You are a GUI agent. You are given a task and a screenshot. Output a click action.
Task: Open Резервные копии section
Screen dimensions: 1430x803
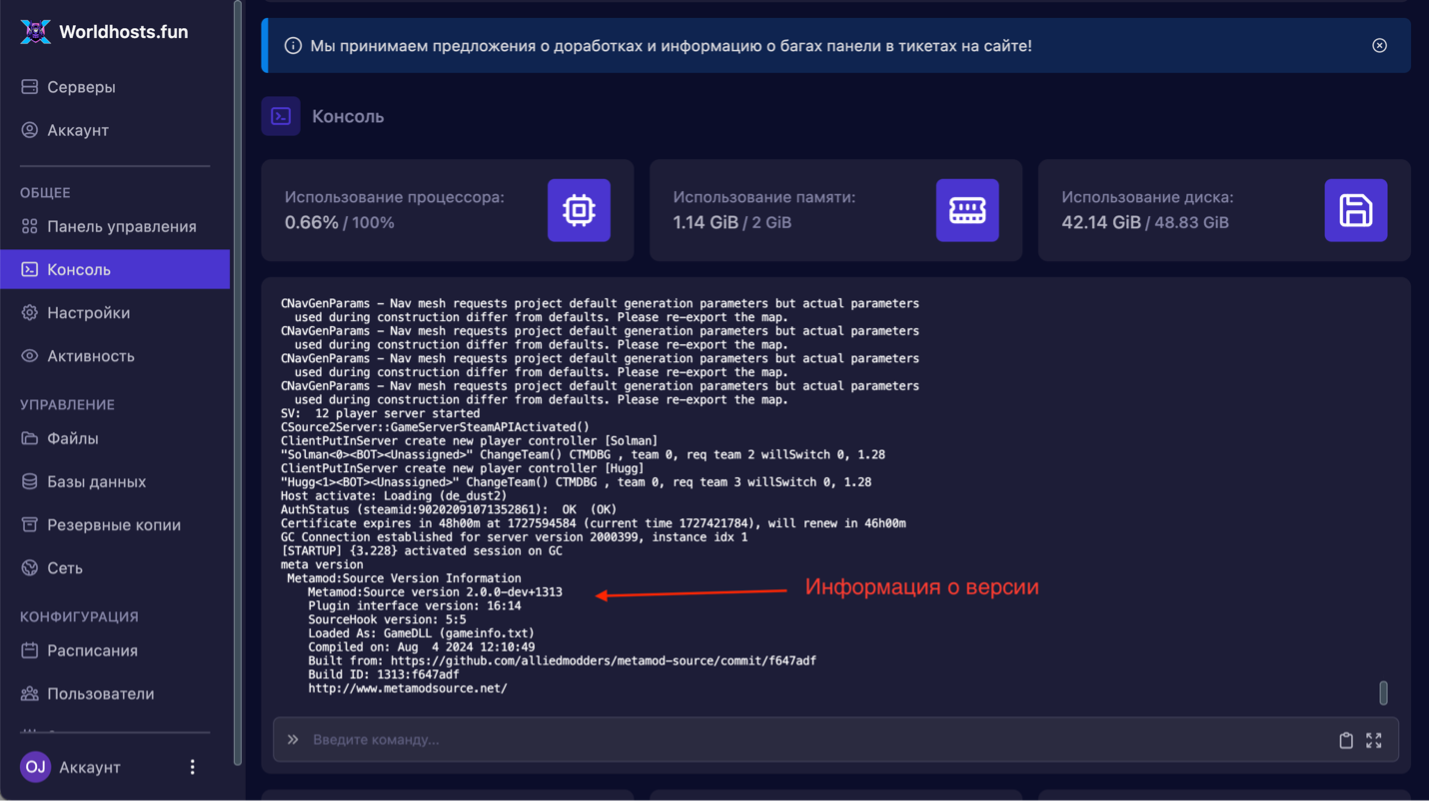coord(113,525)
